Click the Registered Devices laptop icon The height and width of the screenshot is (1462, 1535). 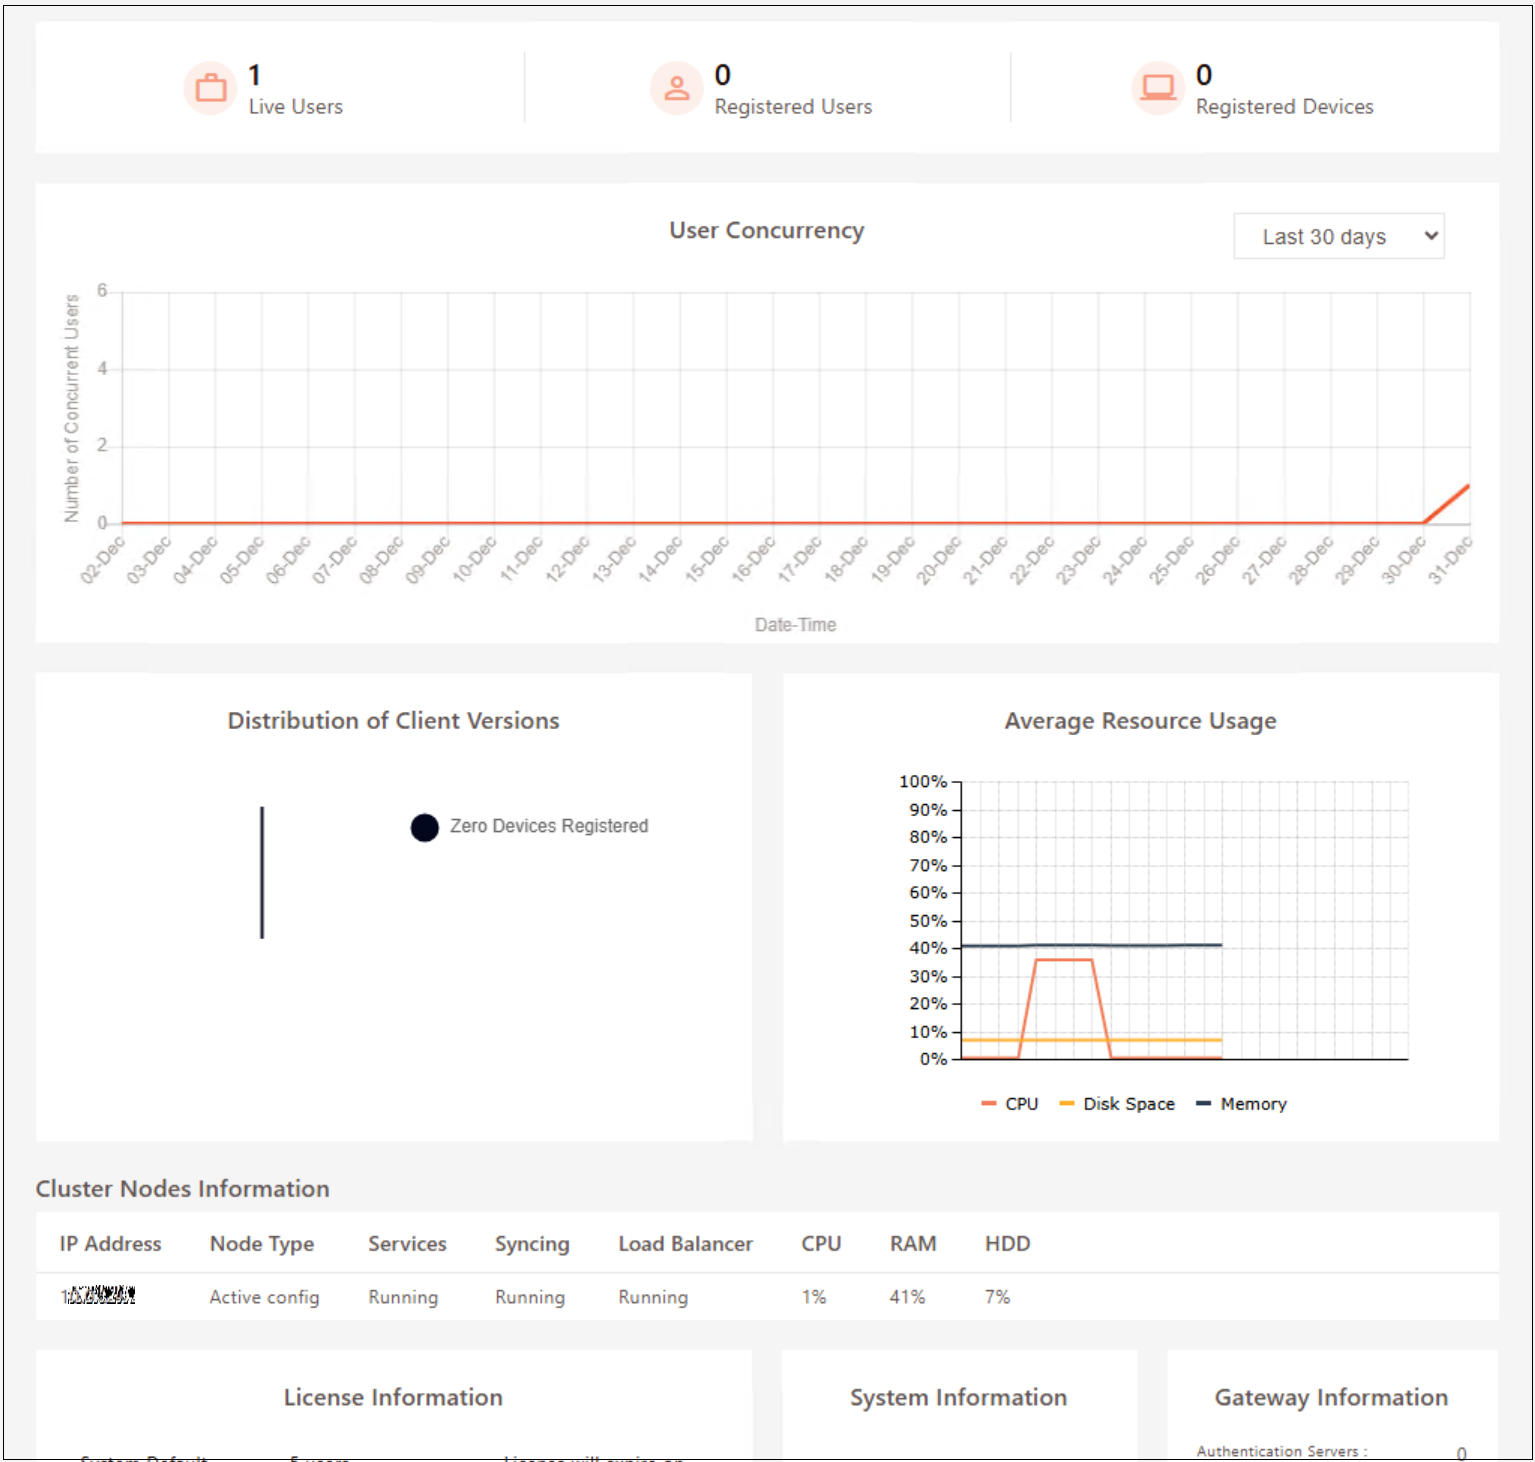point(1158,89)
